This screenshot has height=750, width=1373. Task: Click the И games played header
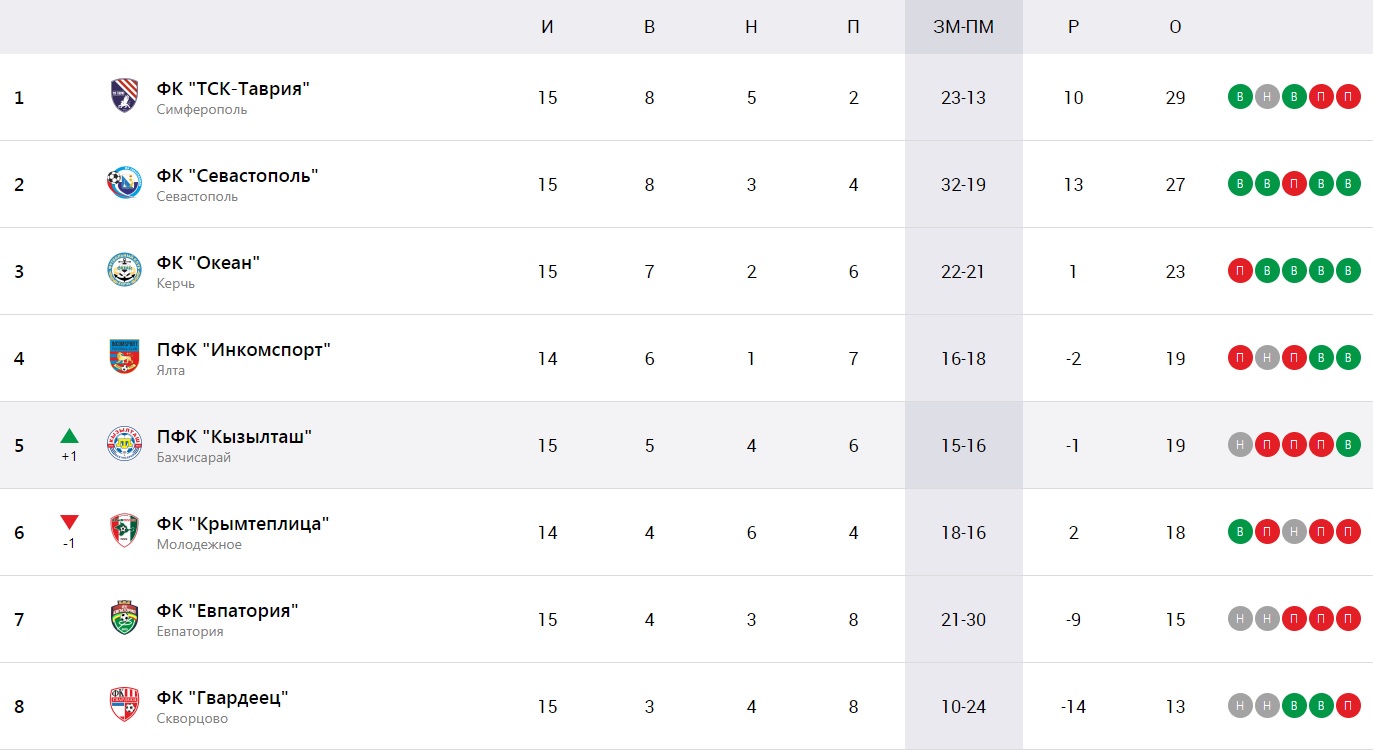547,27
